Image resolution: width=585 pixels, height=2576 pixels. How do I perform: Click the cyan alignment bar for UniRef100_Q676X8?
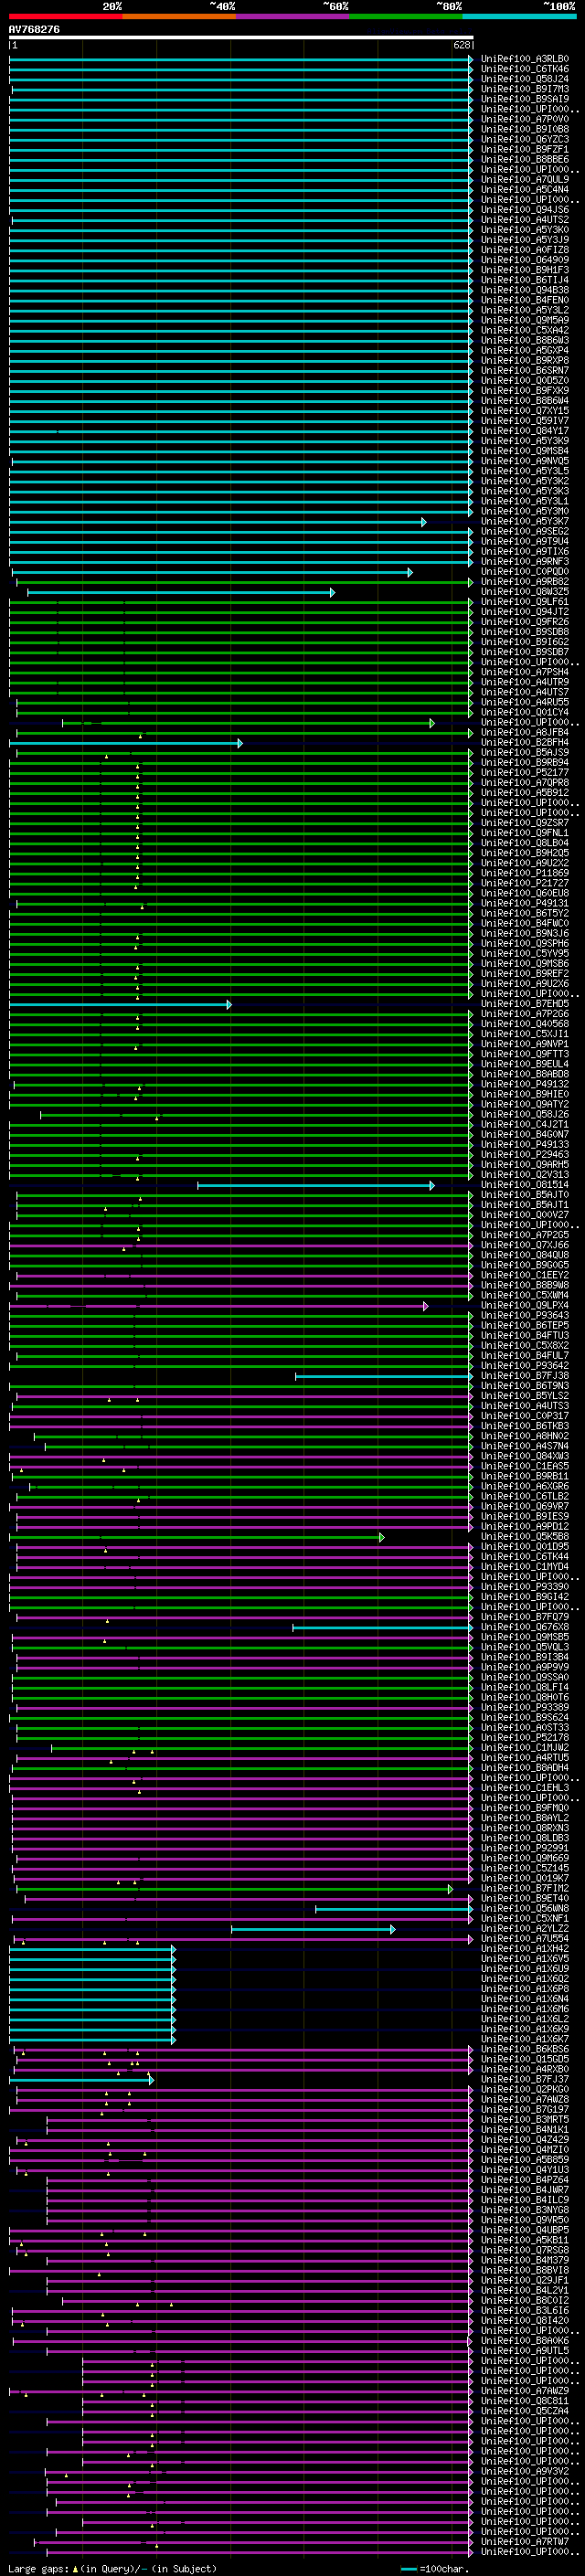click(382, 1627)
